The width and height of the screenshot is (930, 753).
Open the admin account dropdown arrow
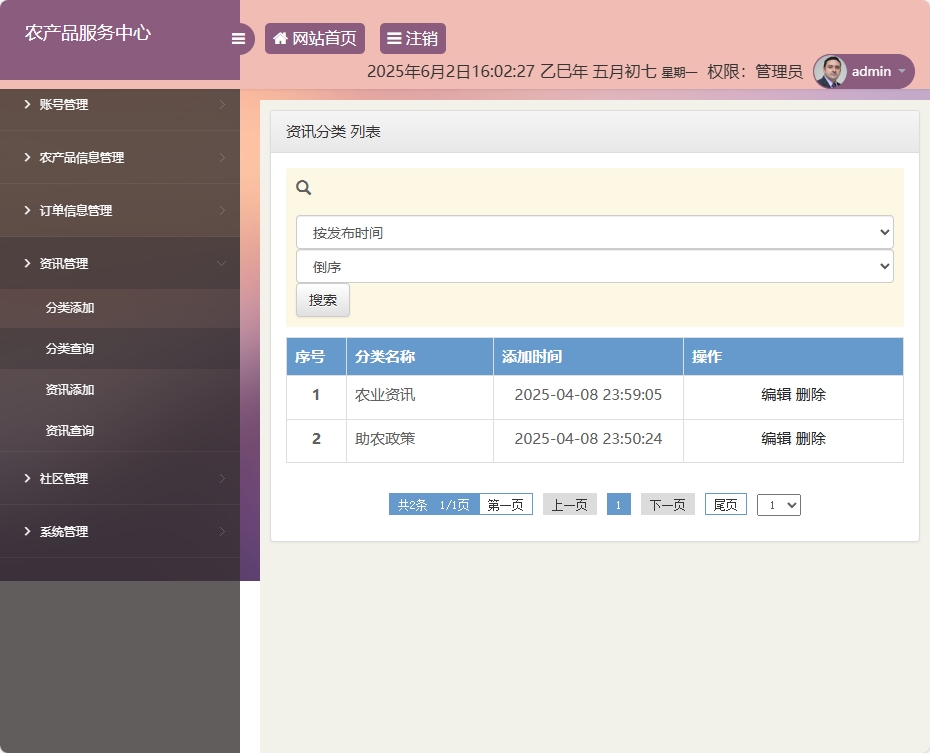pyautogui.click(x=903, y=72)
